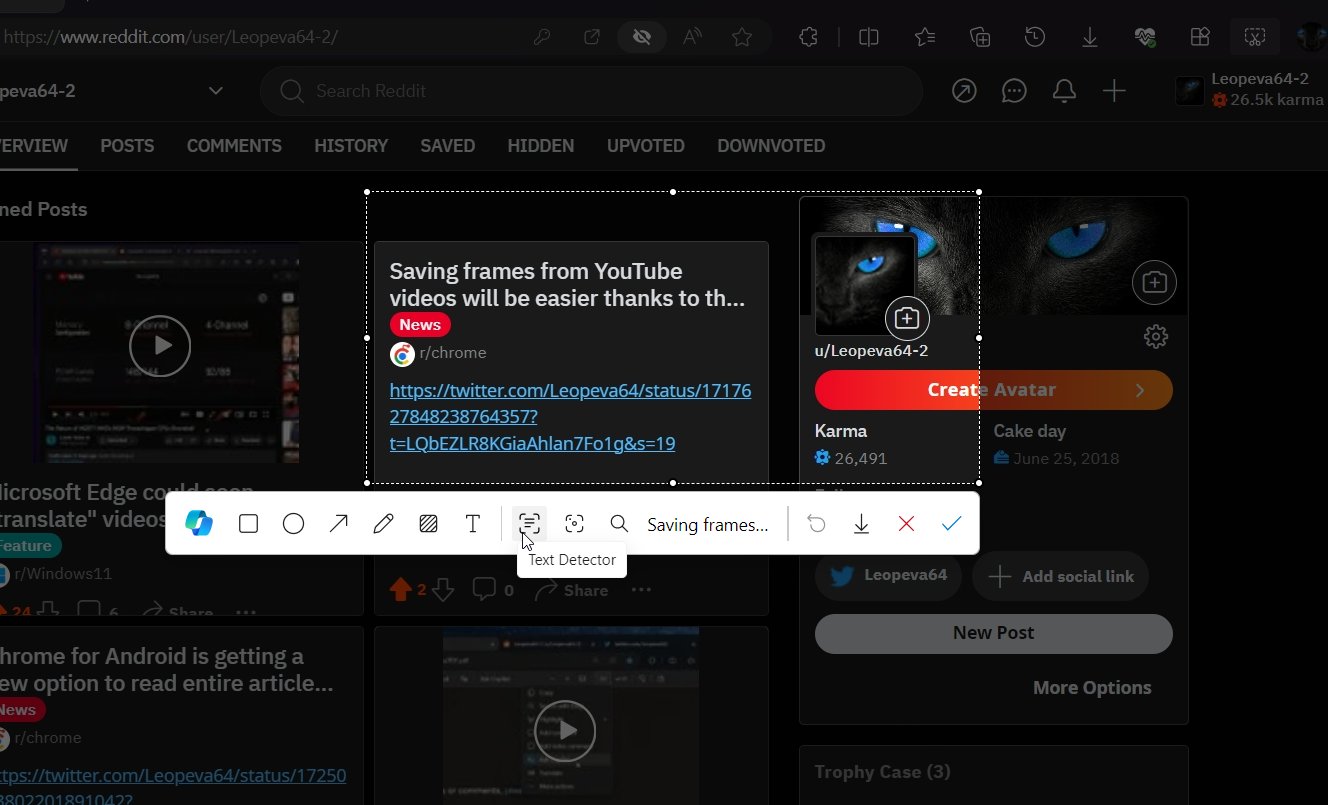The image size is (1328, 805).
Task: Choose the arrow annotation tool
Action: [x=339, y=523]
